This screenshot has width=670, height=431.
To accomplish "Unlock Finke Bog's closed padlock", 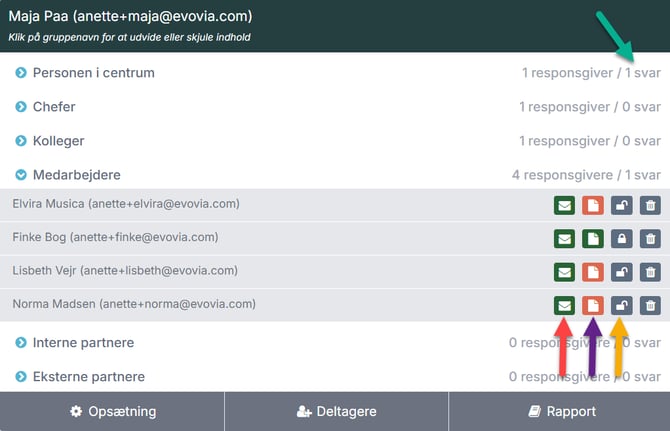I will point(621,239).
